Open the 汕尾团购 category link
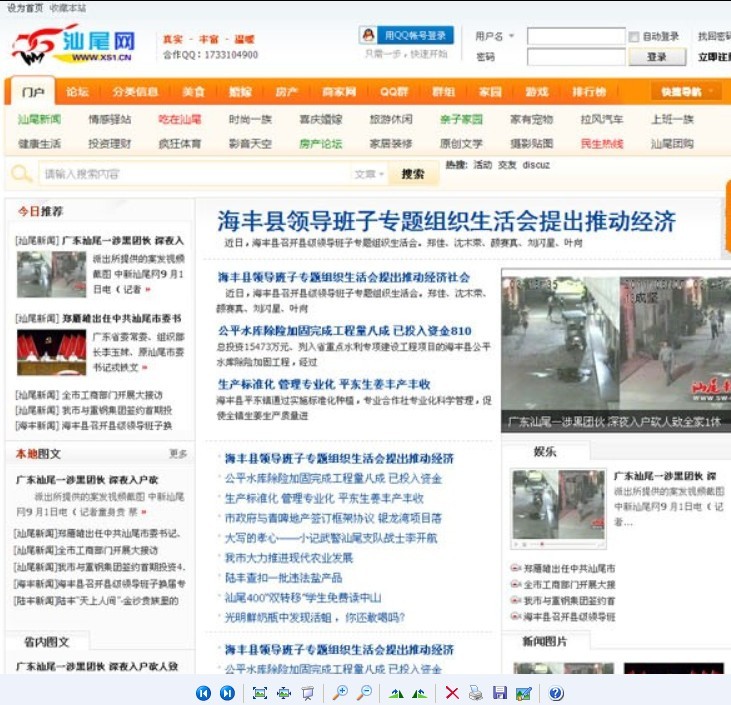The width and height of the screenshot is (731, 705). (672, 144)
